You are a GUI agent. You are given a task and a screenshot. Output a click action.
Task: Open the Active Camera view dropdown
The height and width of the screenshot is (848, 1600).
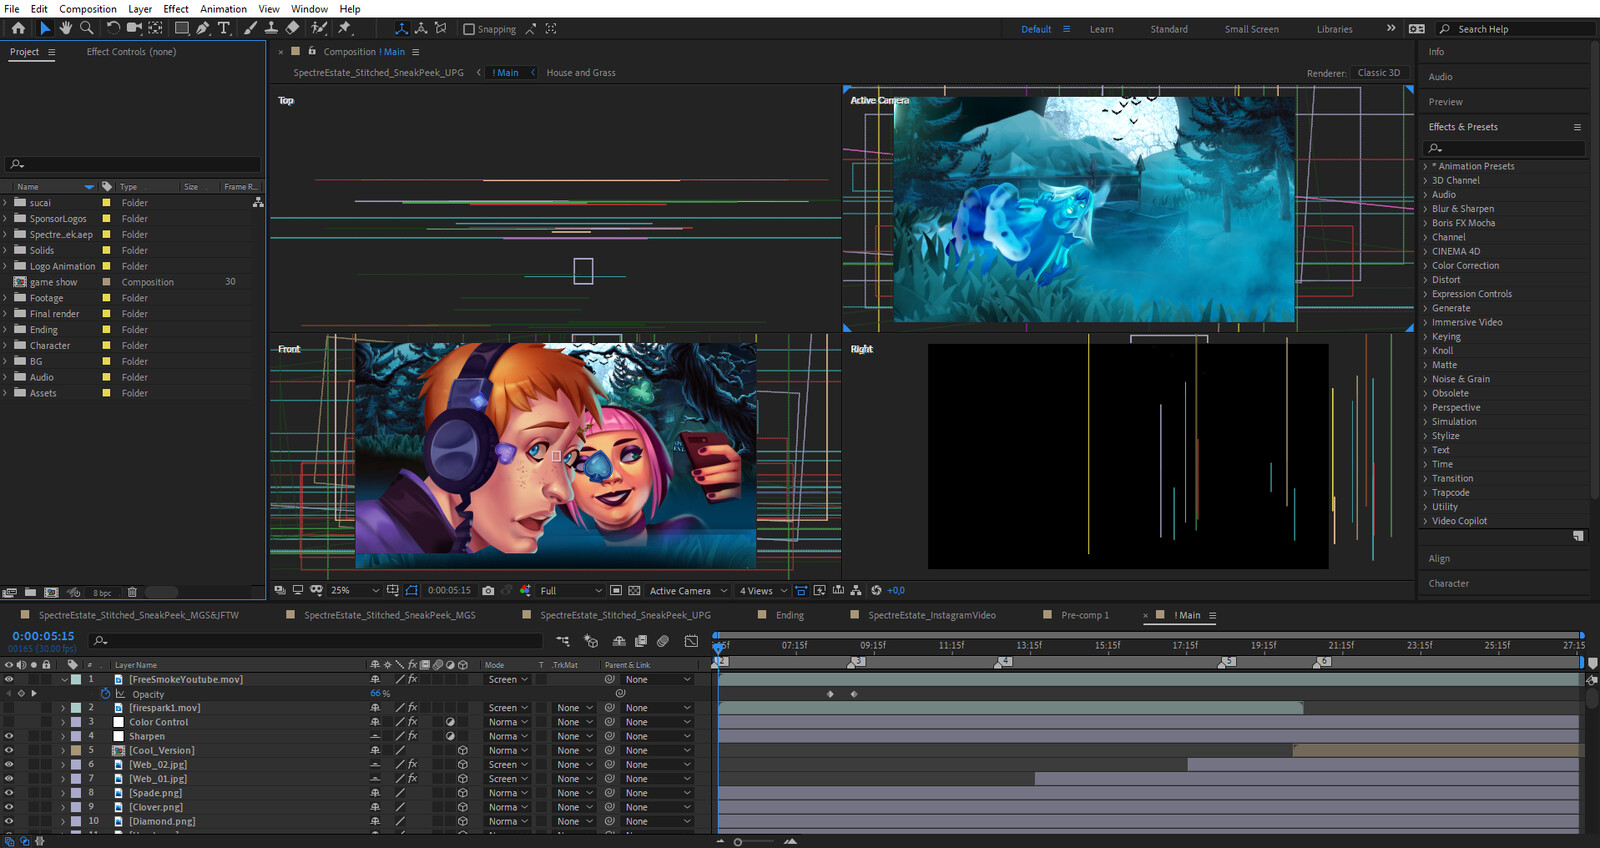coord(688,591)
